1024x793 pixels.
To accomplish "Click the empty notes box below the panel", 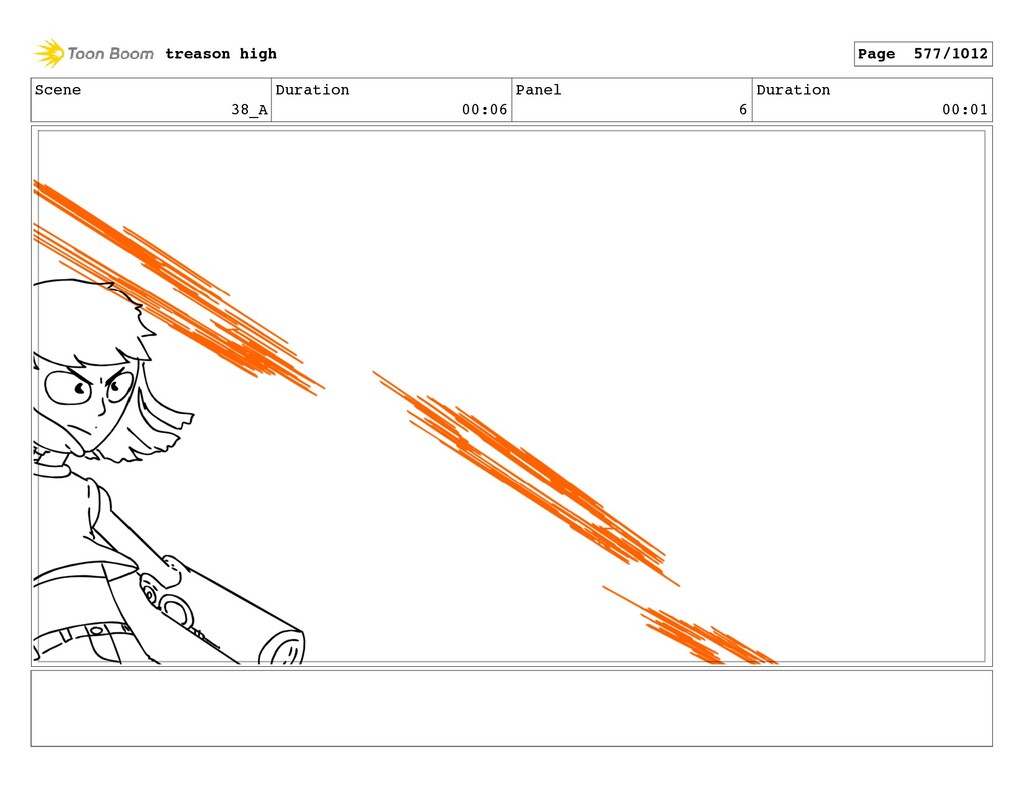I will pyautogui.click(x=511, y=708).
